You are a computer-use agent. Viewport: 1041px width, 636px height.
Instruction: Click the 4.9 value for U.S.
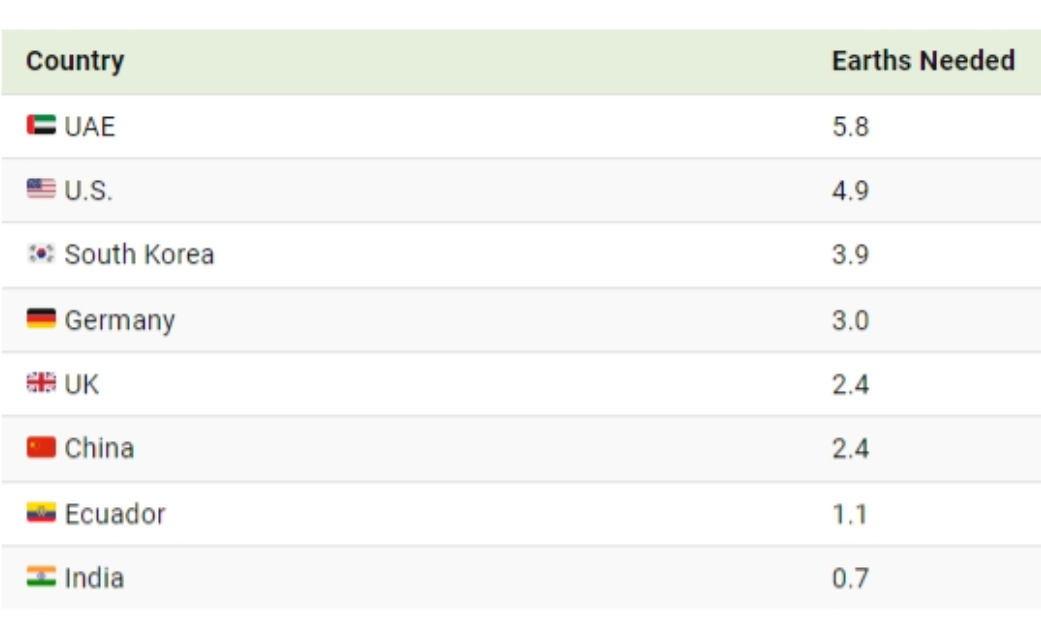(850, 191)
